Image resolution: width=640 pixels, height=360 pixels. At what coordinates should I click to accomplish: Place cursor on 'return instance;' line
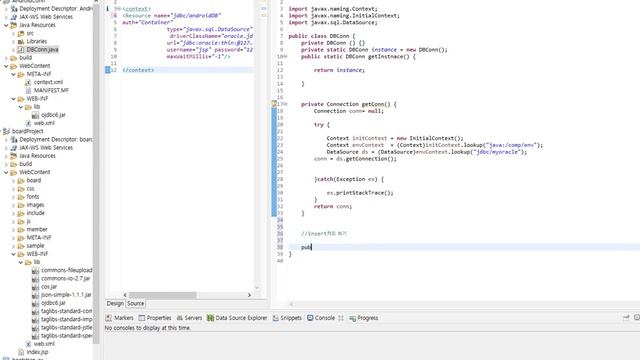pos(339,70)
